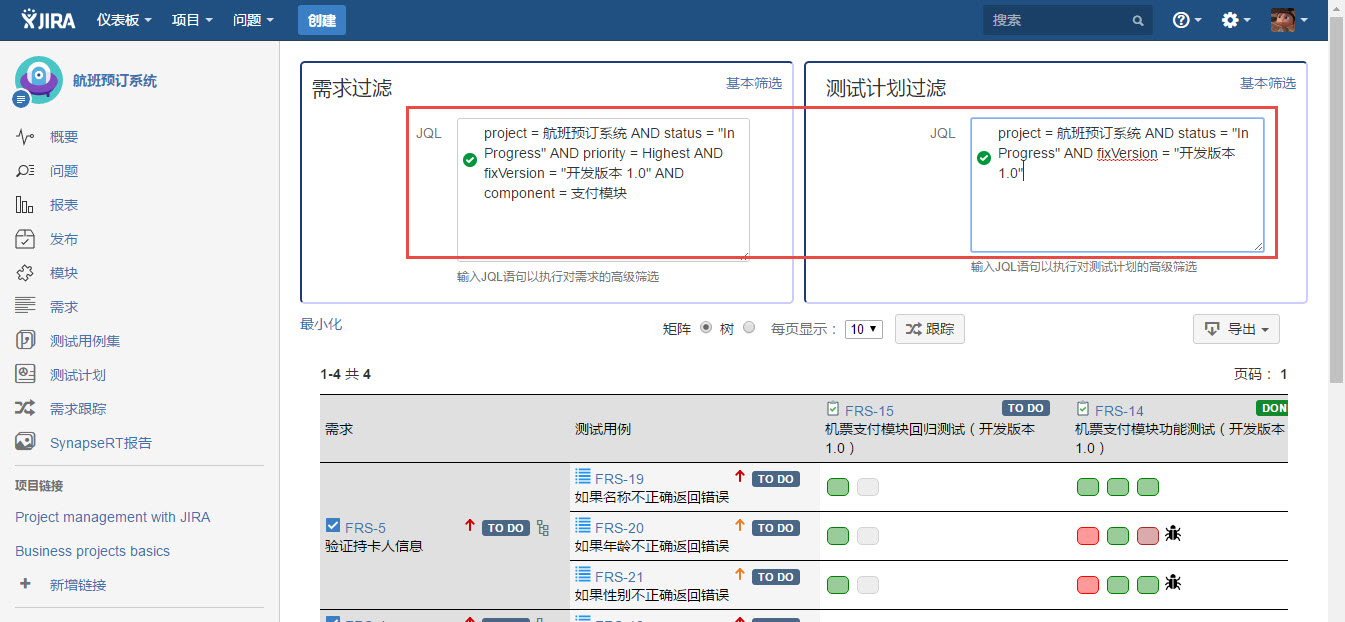Go to 问题 in the sidebar
1345x622 pixels.
(64, 171)
